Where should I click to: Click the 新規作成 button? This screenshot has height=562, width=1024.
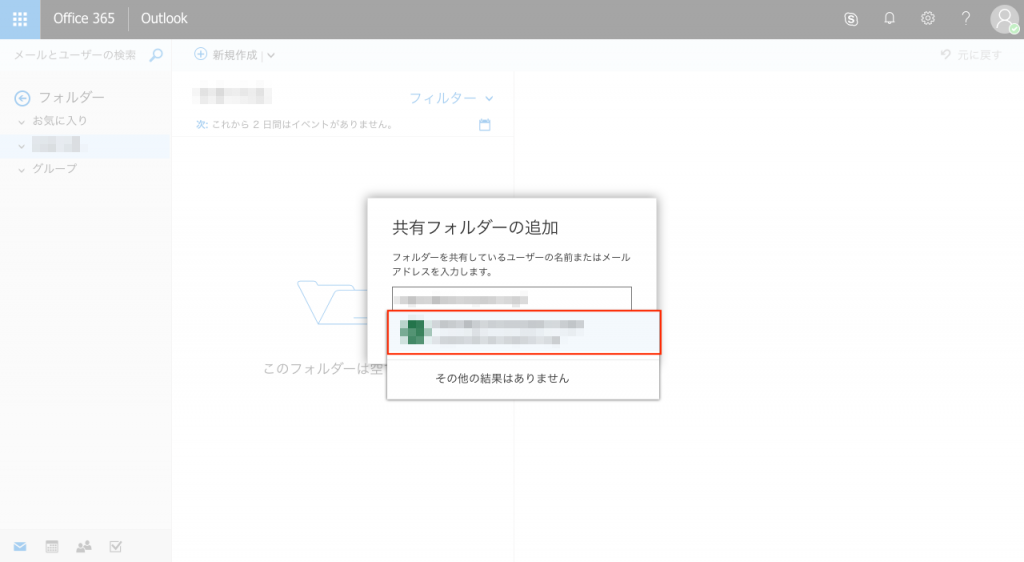click(226, 56)
